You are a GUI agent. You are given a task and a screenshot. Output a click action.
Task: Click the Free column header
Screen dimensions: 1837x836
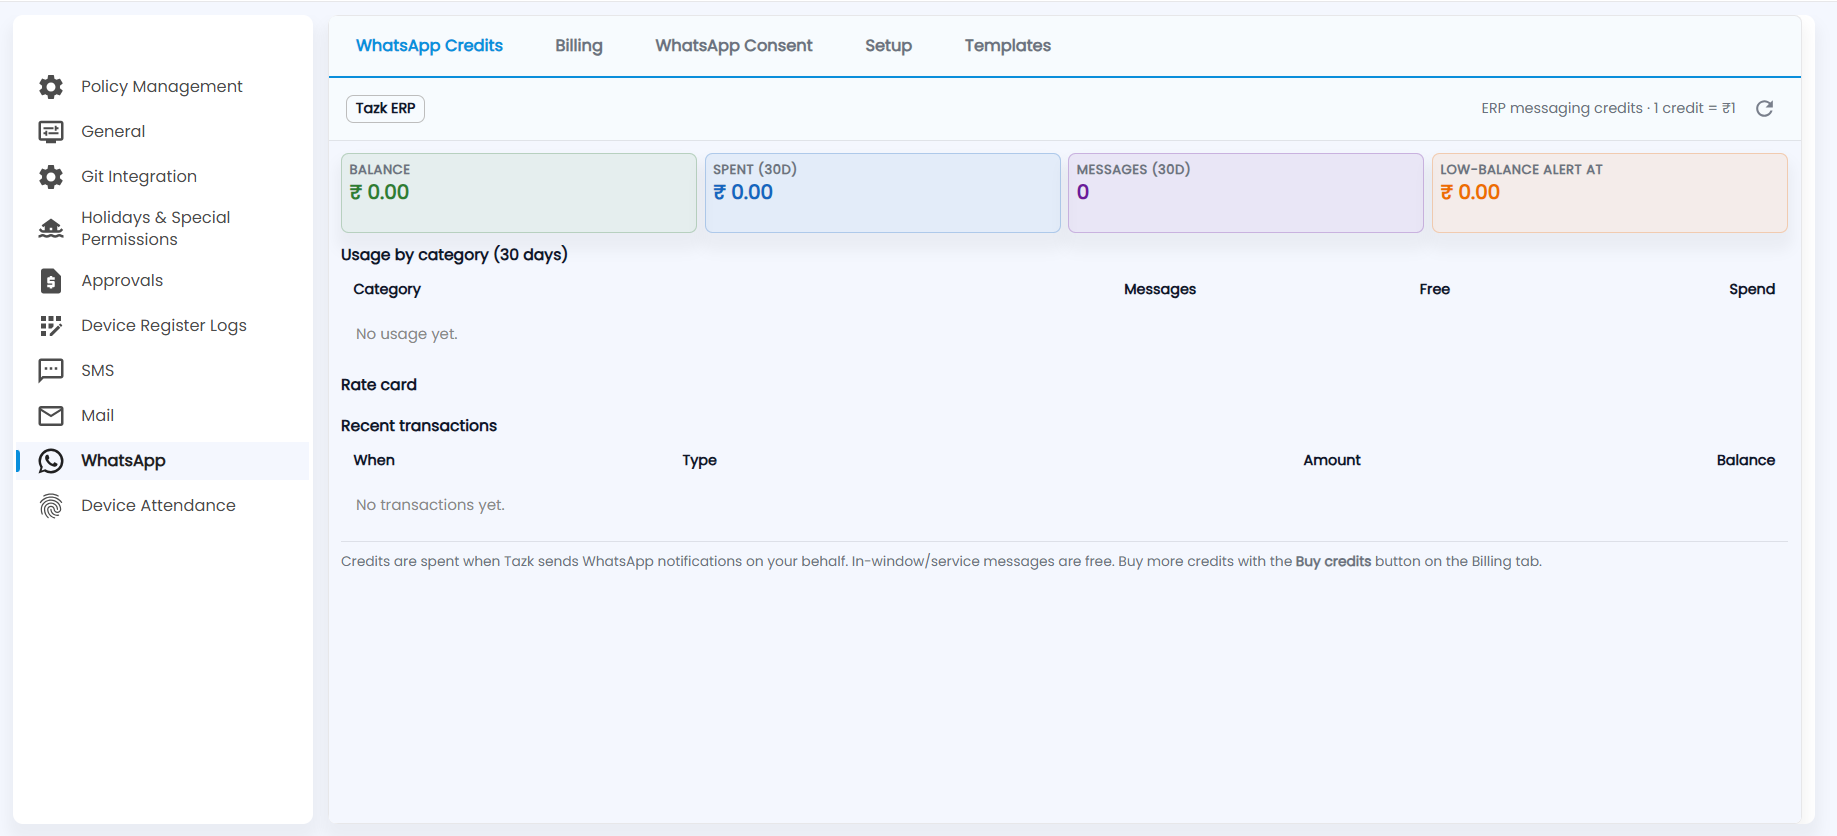[x=1435, y=289]
